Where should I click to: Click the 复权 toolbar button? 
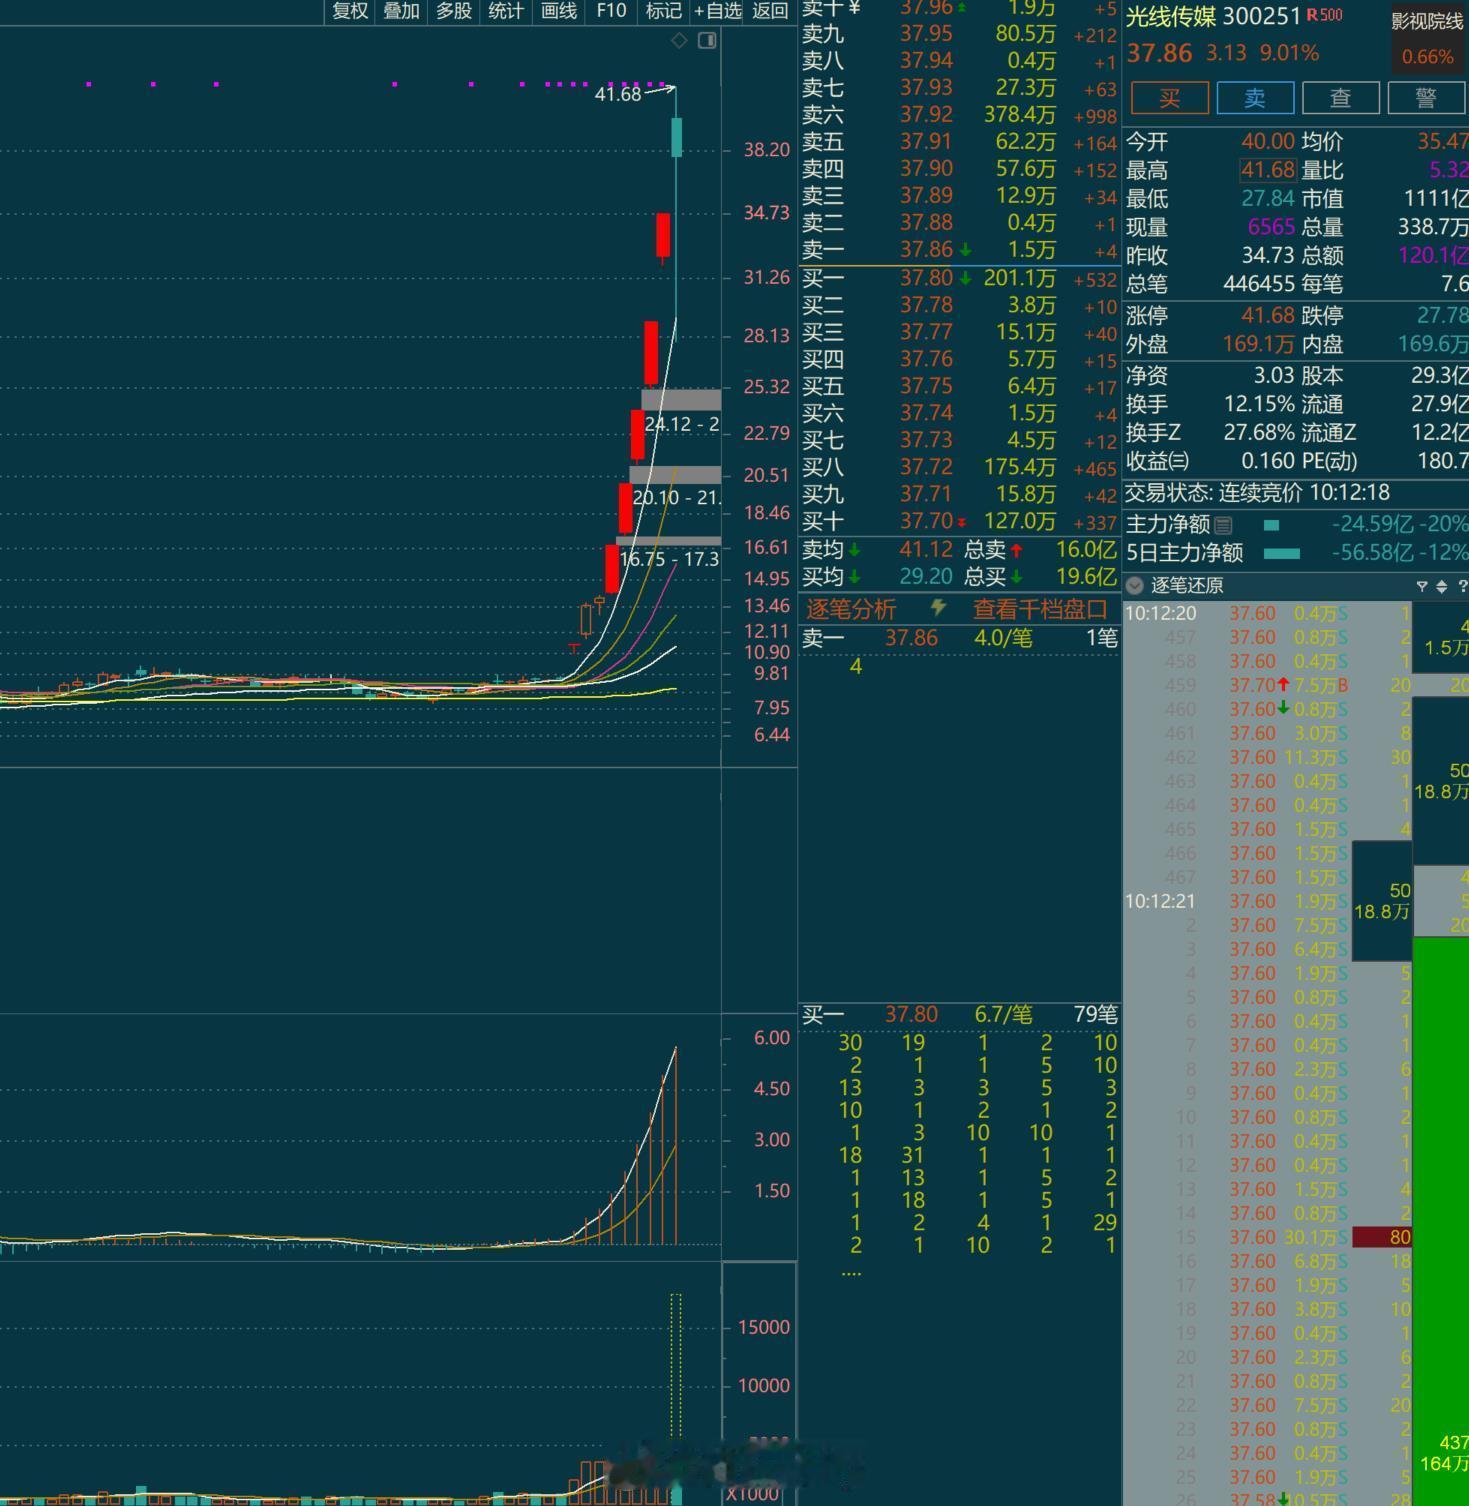click(350, 11)
